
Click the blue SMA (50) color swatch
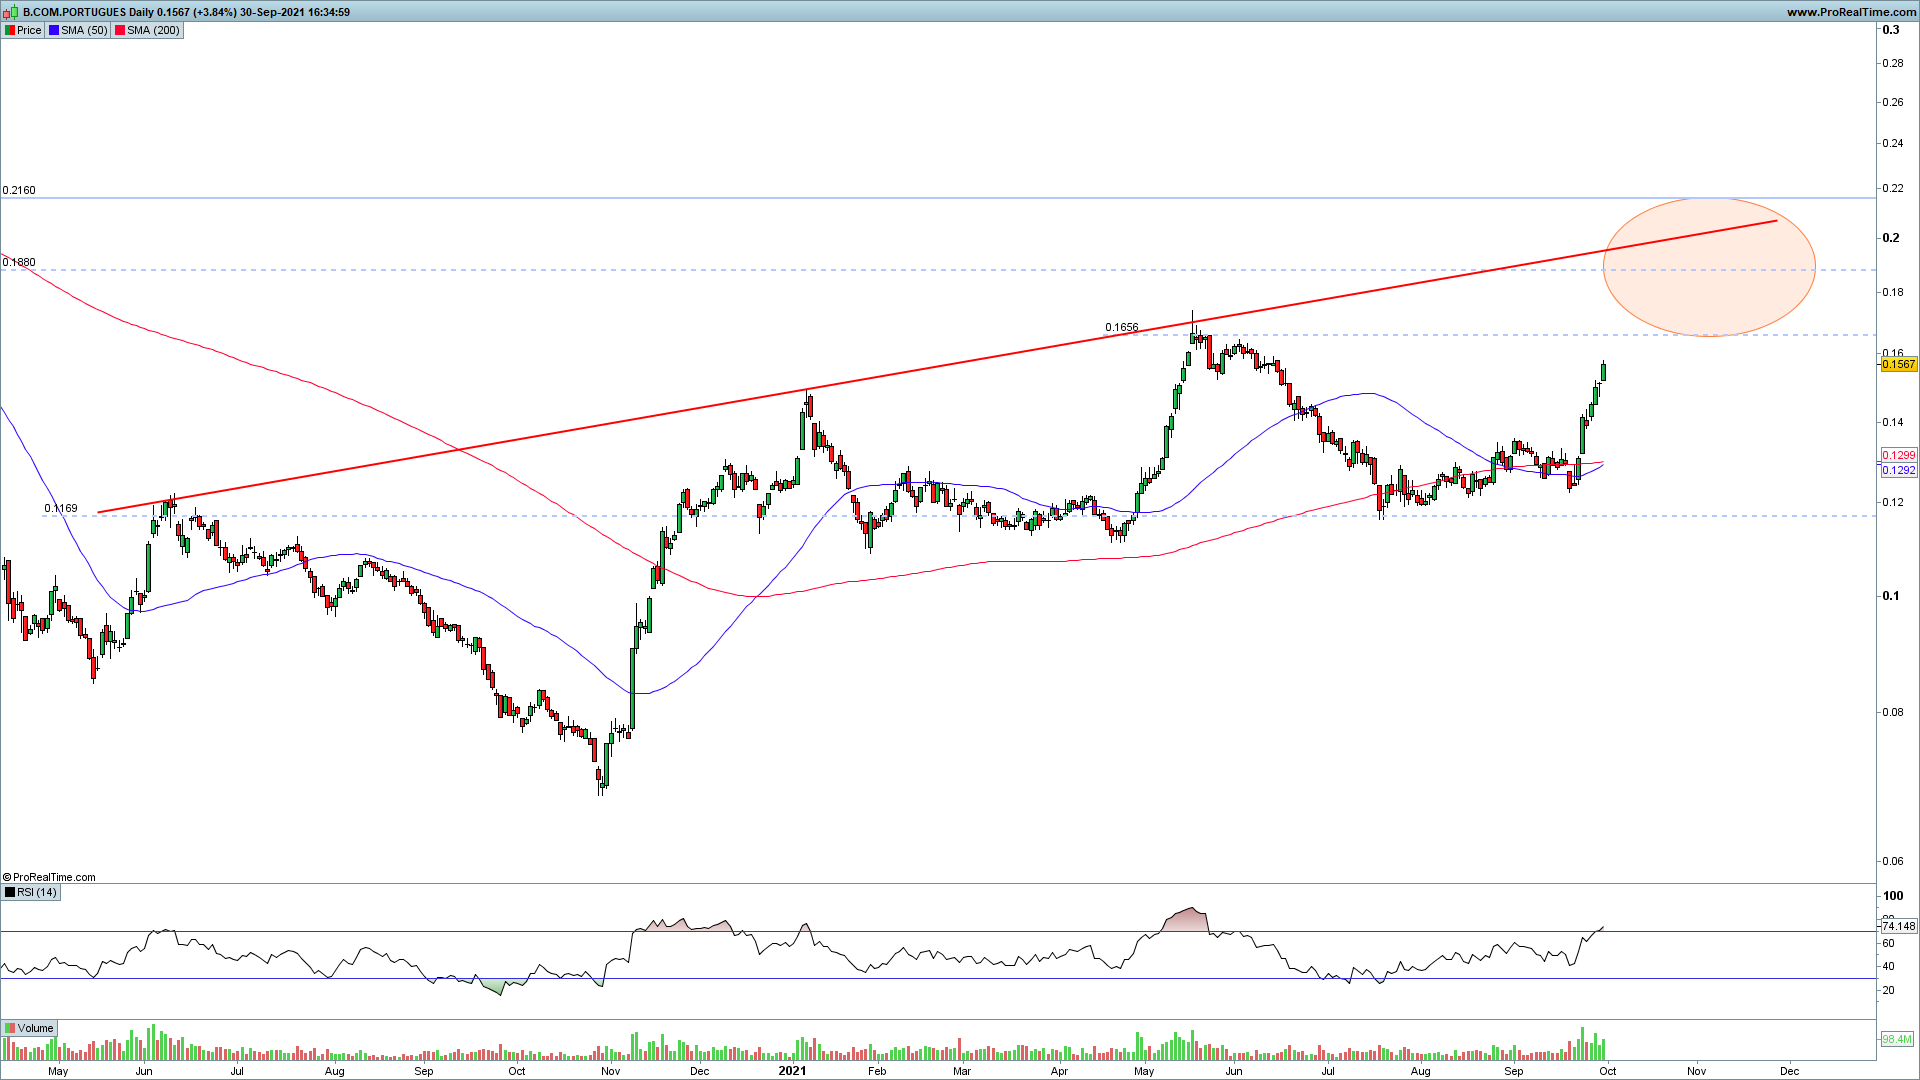click(54, 30)
